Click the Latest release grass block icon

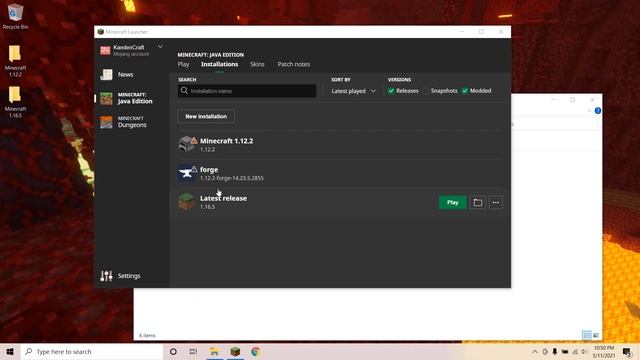click(x=187, y=202)
